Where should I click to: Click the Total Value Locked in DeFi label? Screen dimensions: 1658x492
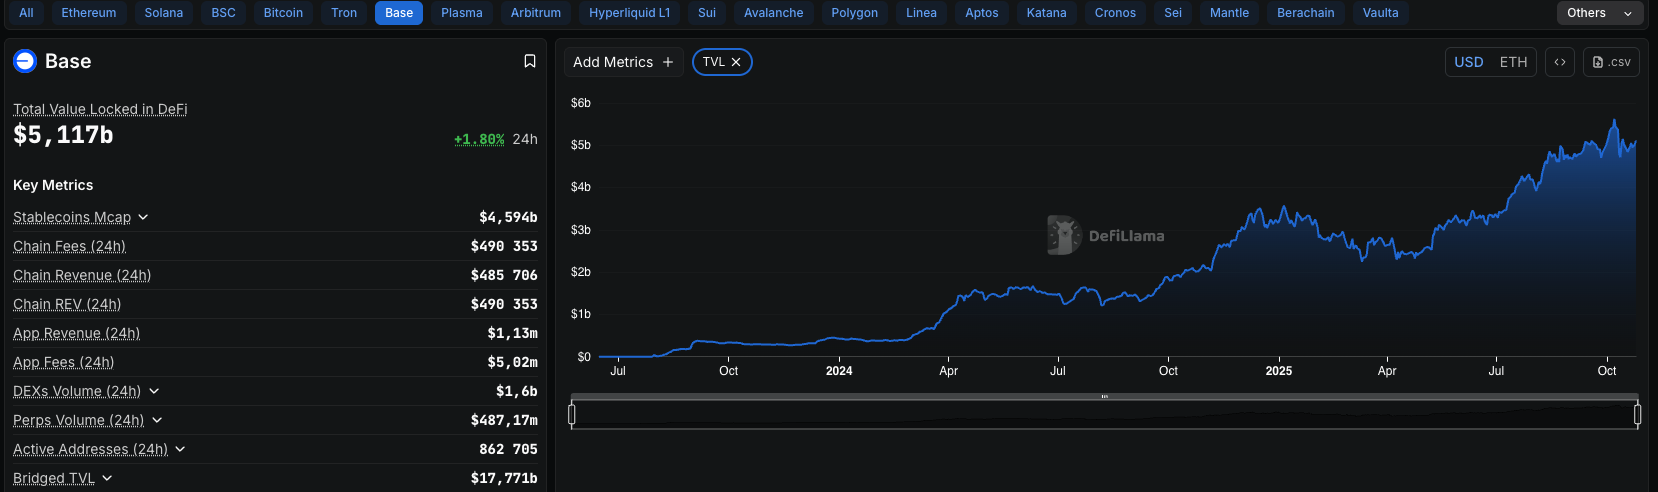(x=100, y=109)
